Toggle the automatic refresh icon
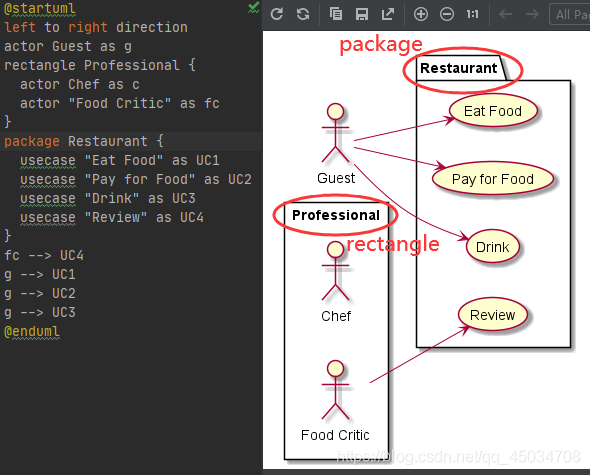590x475 pixels. pyautogui.click(x=303, y=14)
